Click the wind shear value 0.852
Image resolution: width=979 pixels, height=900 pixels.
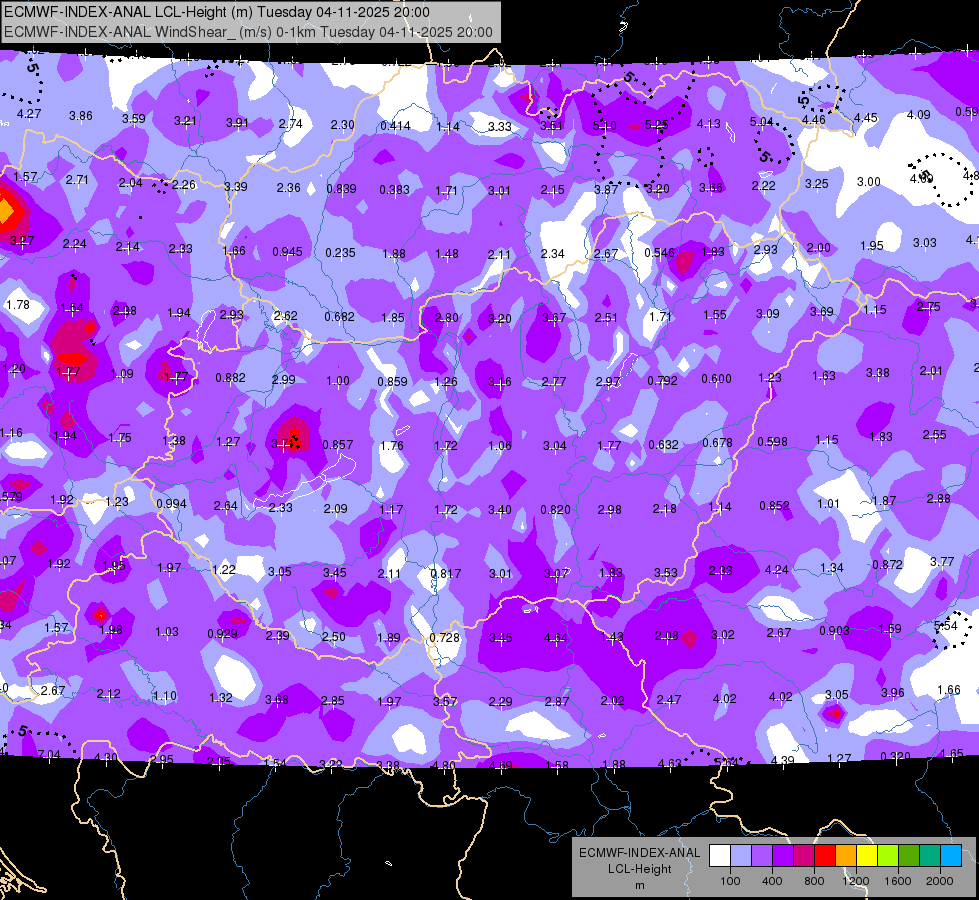774,506
